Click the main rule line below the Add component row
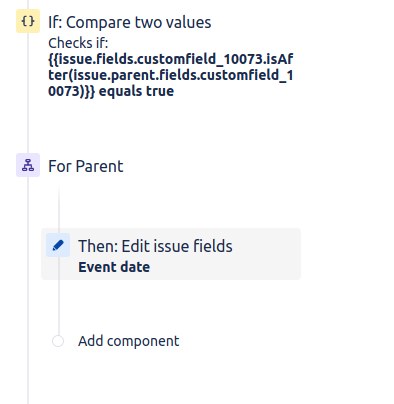 [28, 377]
